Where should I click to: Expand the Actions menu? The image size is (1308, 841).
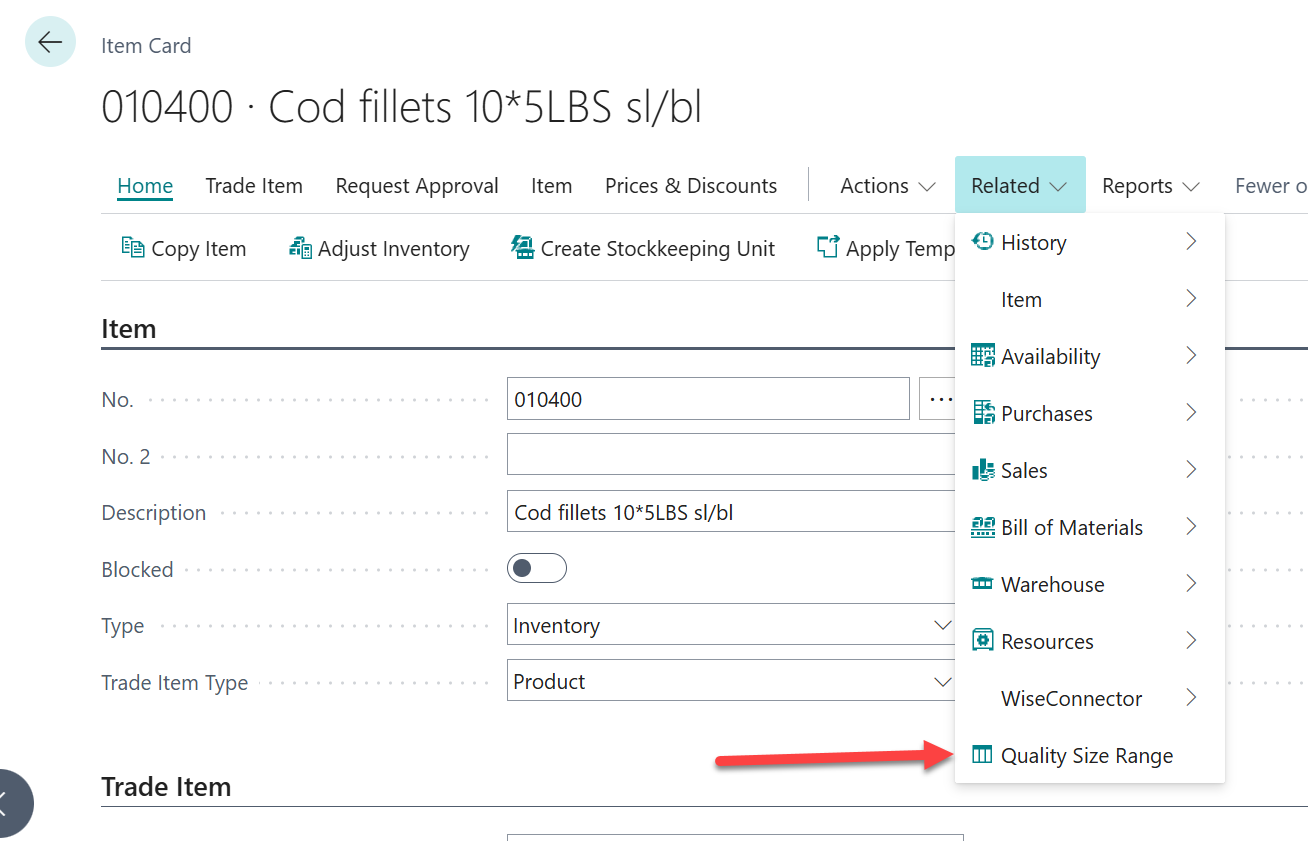887,186
